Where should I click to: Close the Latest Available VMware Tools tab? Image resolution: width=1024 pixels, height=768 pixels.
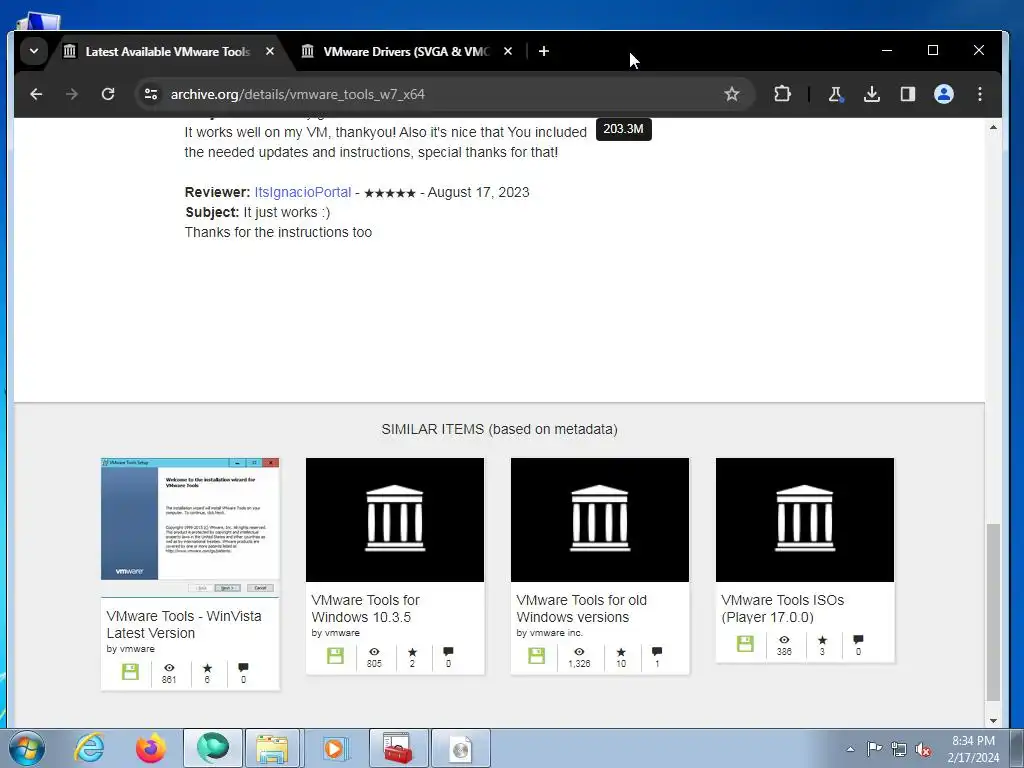click(x=270, y=51)
